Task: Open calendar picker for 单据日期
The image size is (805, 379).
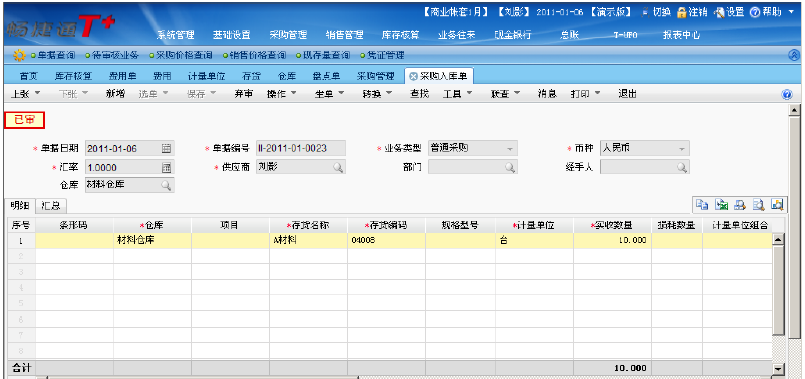Action: click(166, 149)
